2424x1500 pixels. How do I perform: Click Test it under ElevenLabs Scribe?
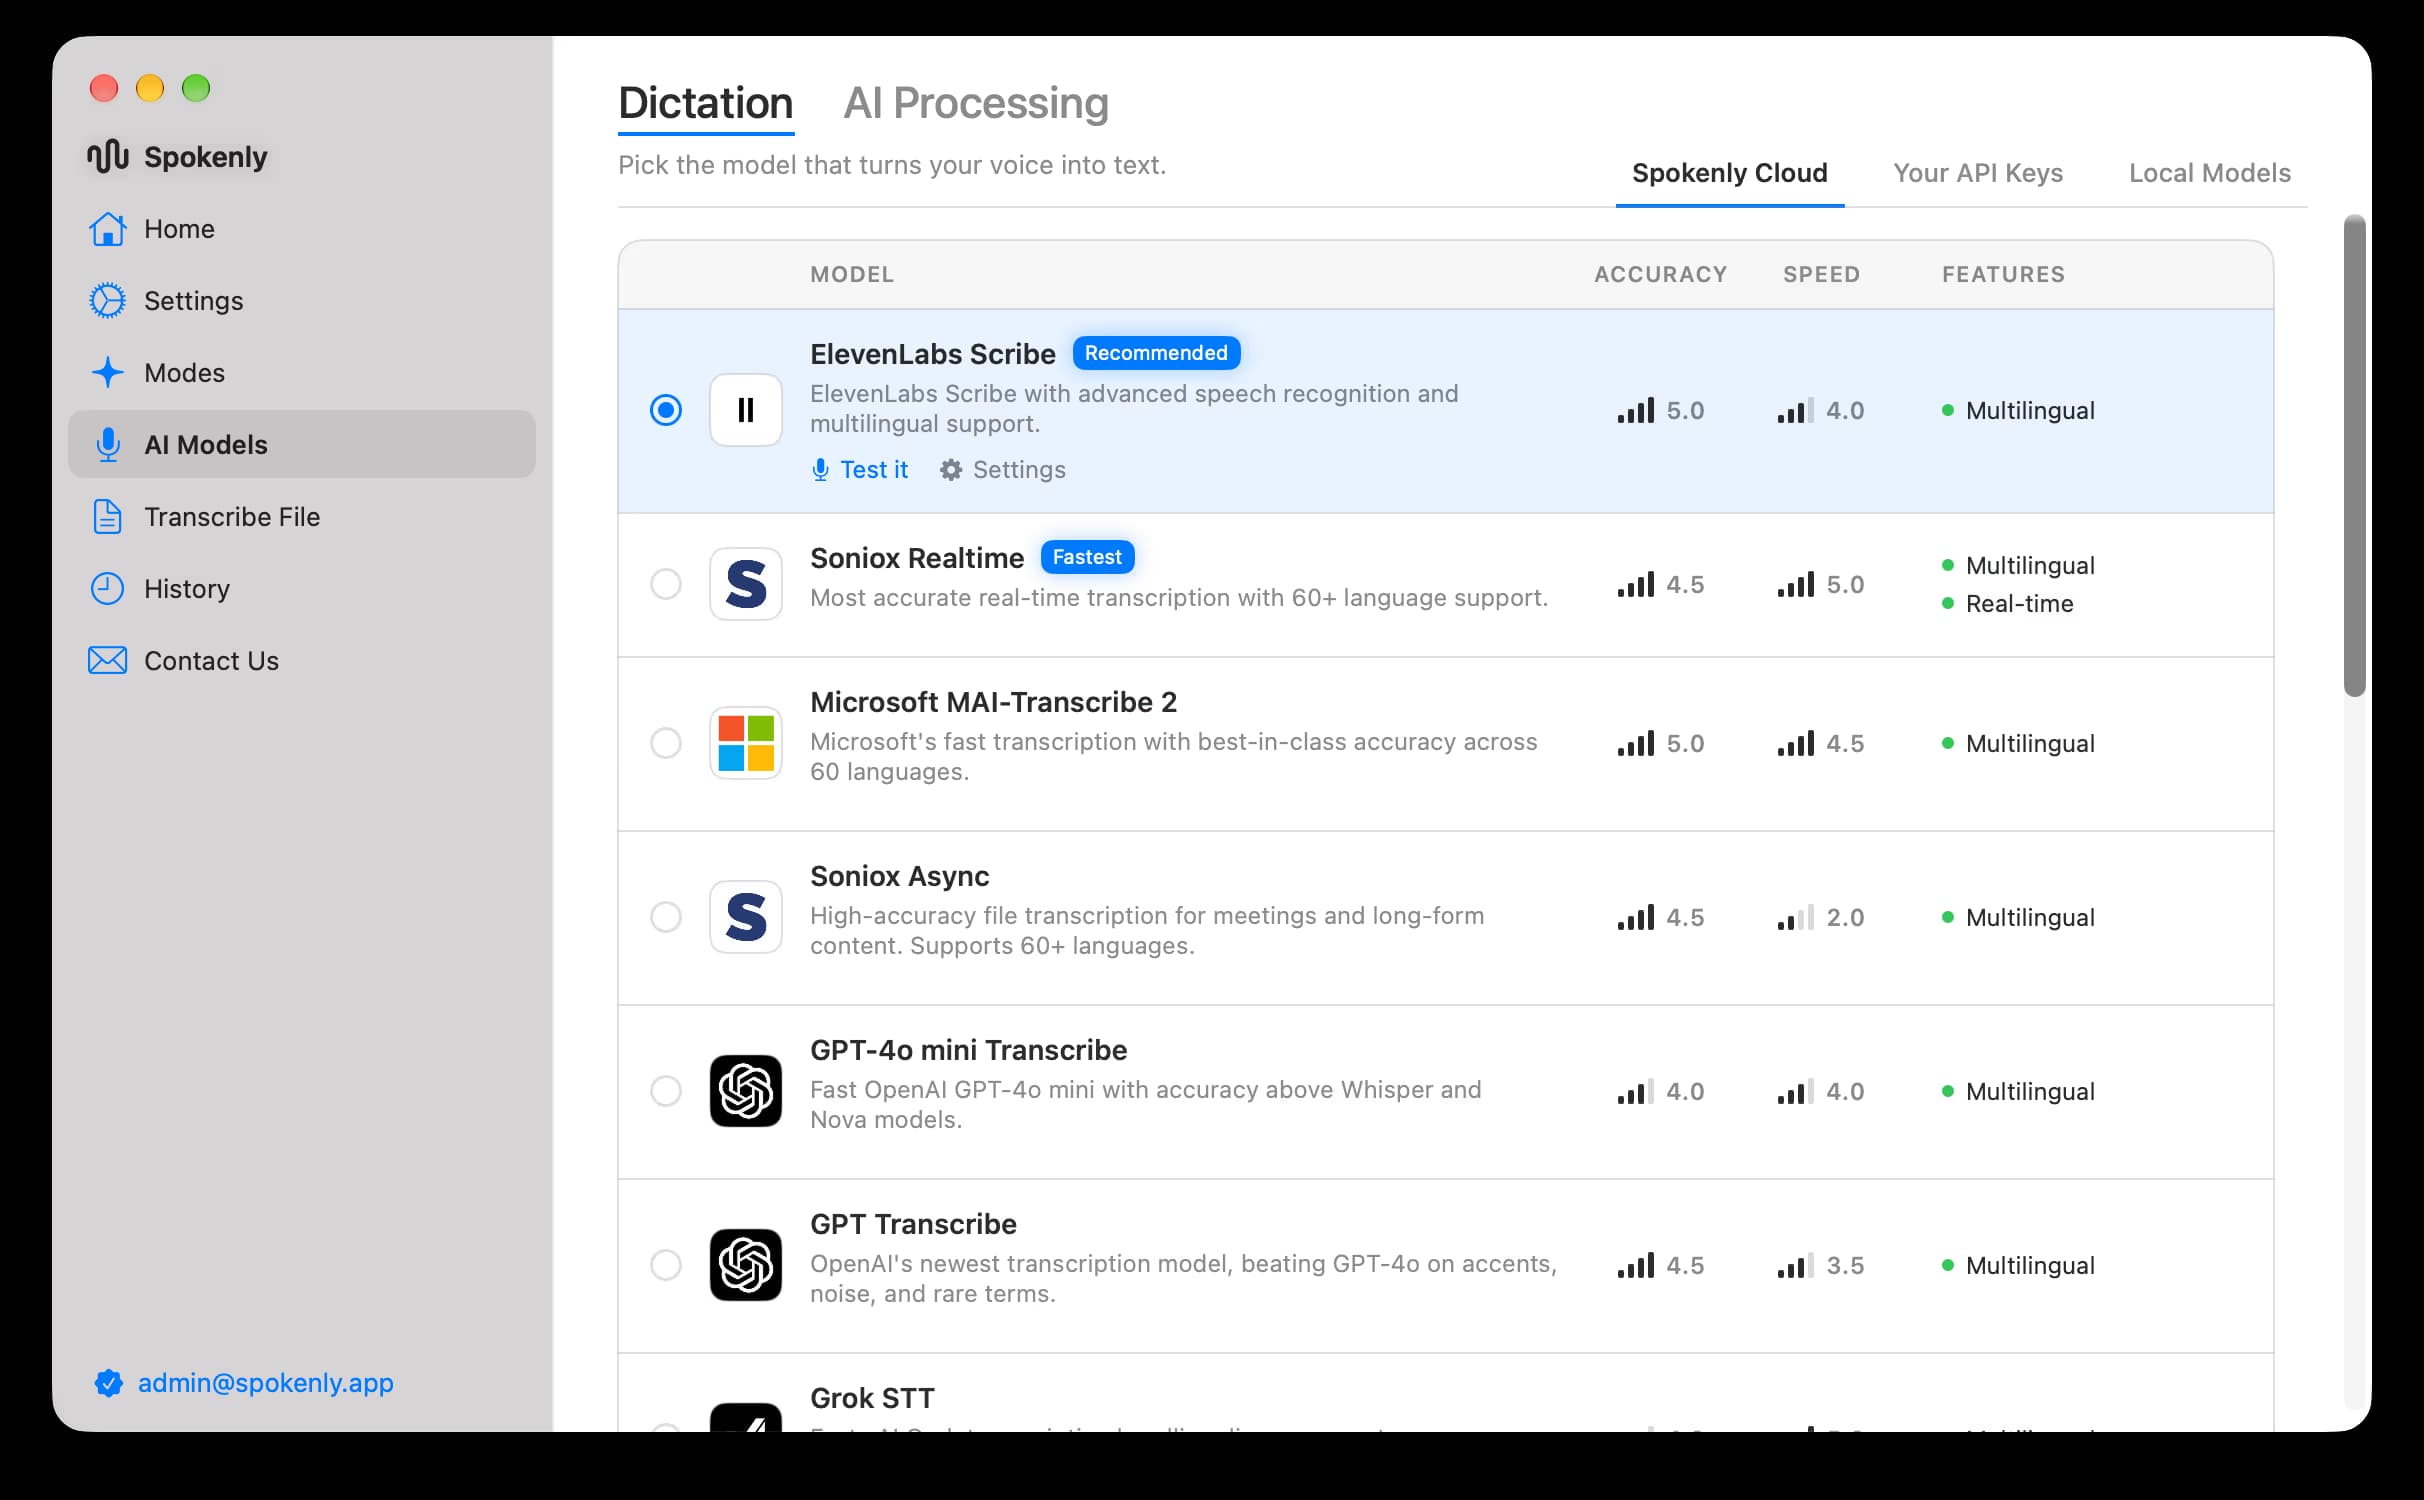[860, 470]
